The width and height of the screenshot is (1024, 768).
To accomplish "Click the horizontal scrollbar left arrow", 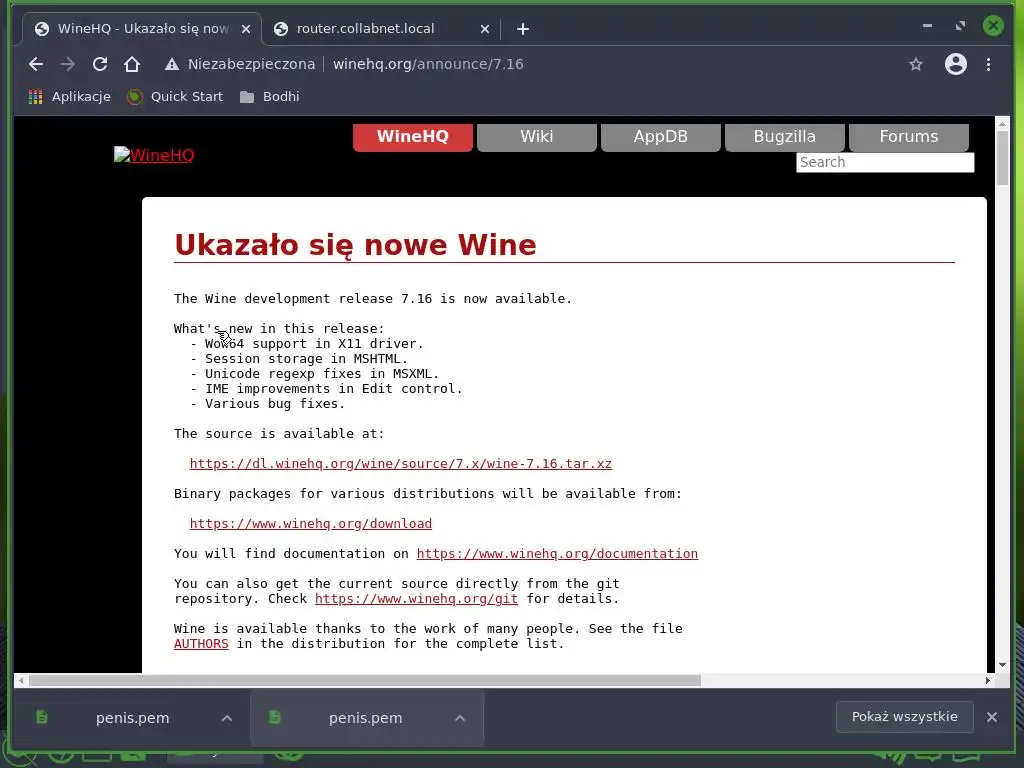I will click(21, 680).
